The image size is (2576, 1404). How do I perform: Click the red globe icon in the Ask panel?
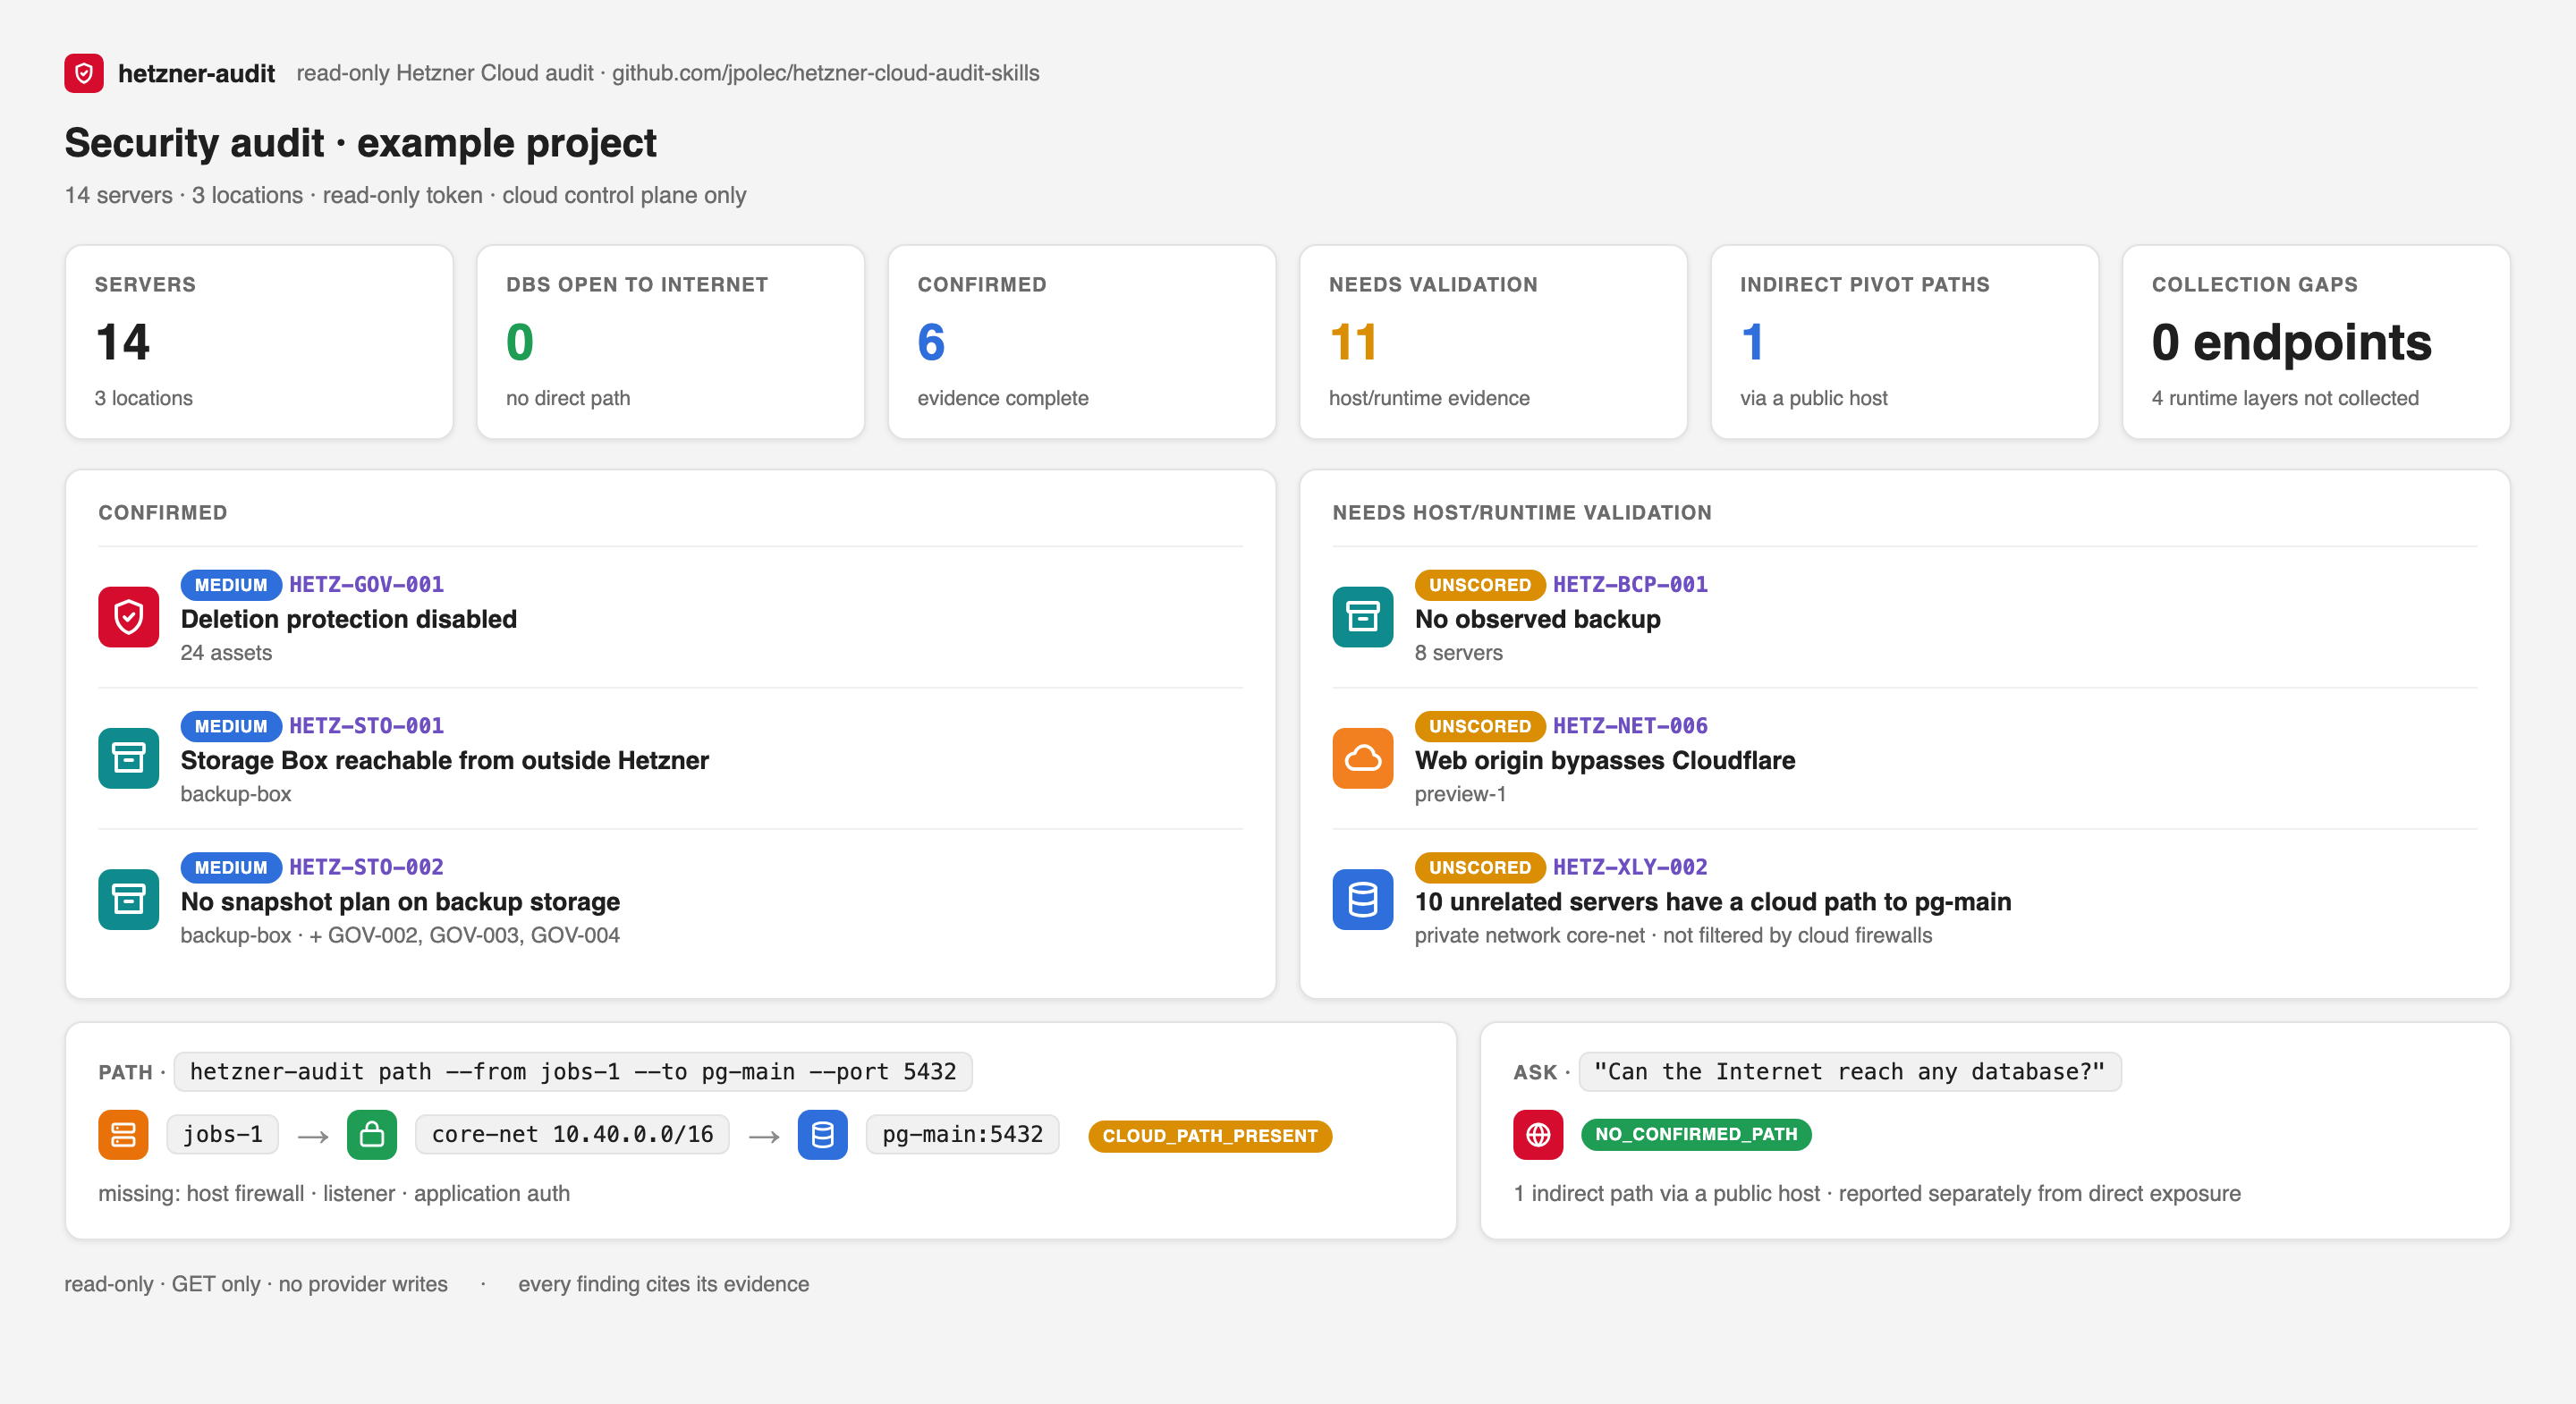(x=1538, y=1134)
